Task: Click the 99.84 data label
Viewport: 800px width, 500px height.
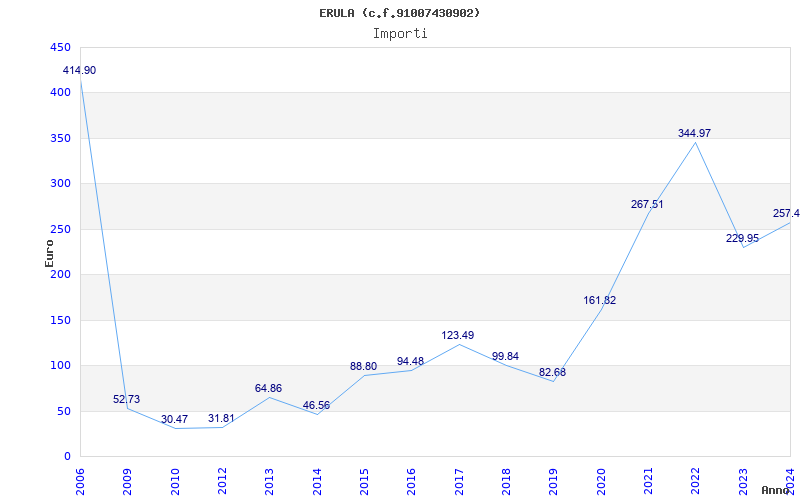Action: (505, 356)
